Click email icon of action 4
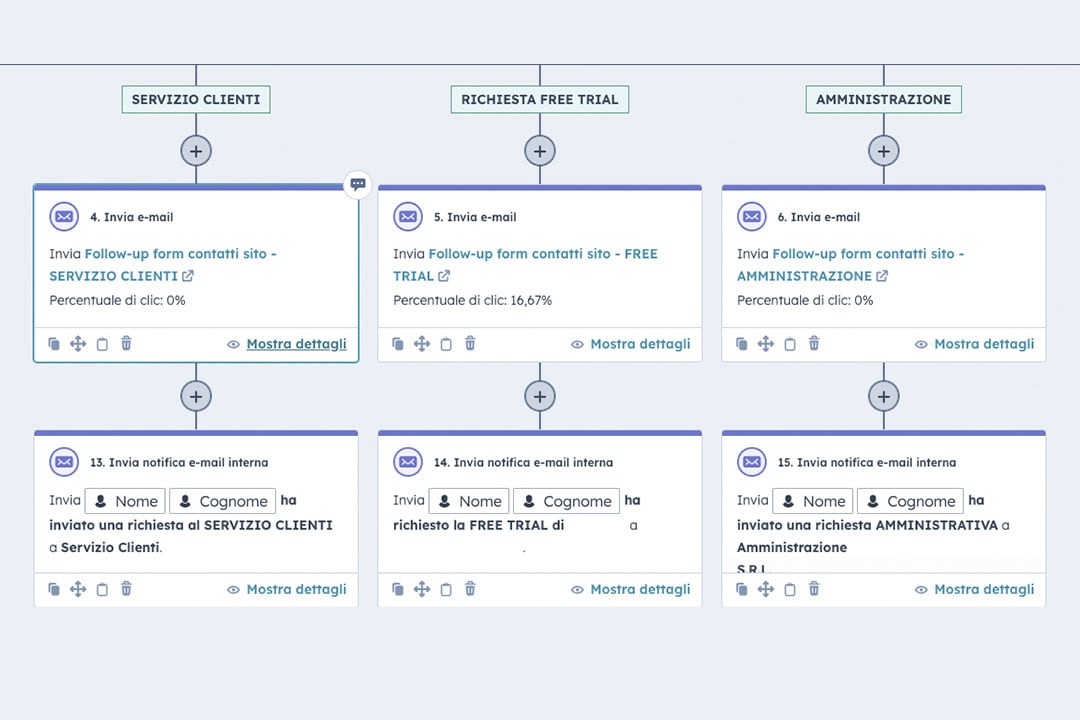Image resolution: width=1080 pixels, height=720 pixels. tap(64, 216)
